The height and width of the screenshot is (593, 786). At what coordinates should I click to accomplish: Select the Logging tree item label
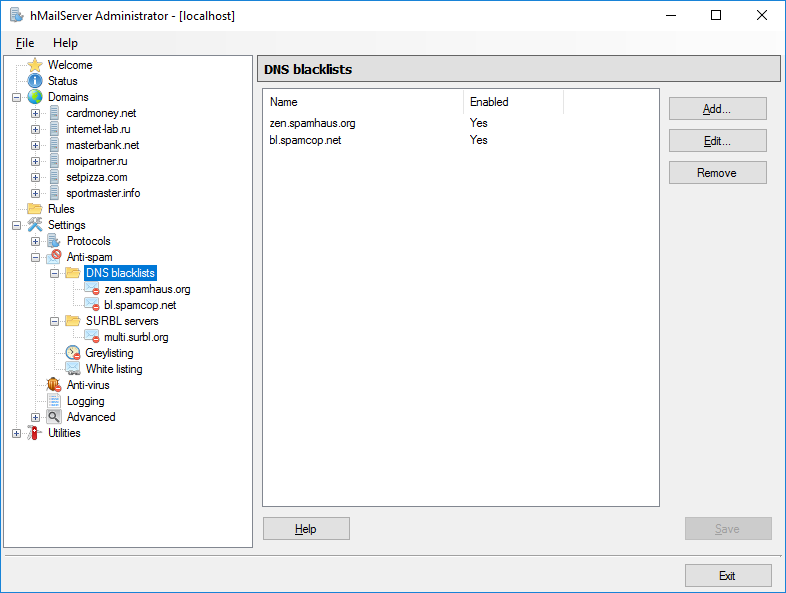point(86,401)
